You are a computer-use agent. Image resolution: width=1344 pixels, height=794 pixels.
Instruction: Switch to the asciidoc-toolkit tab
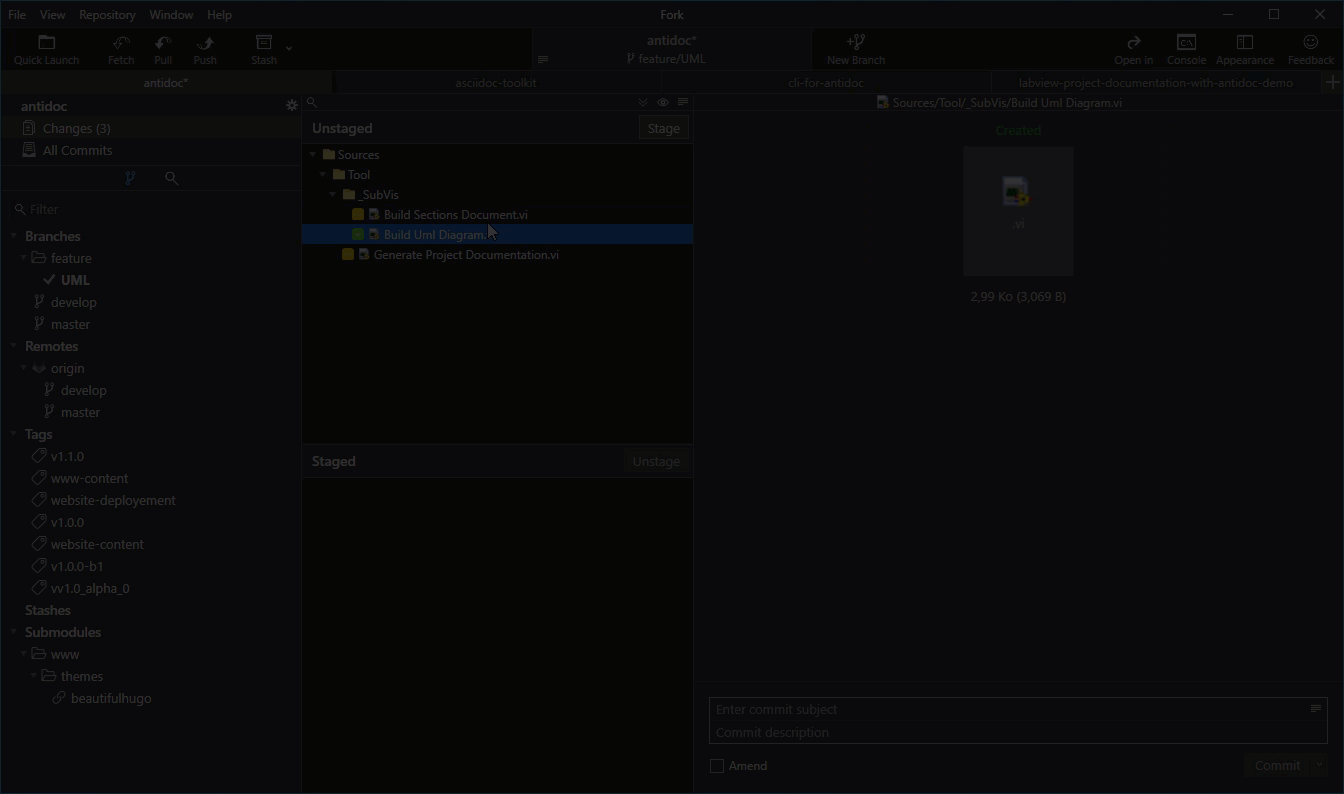[x=495, y=83]
